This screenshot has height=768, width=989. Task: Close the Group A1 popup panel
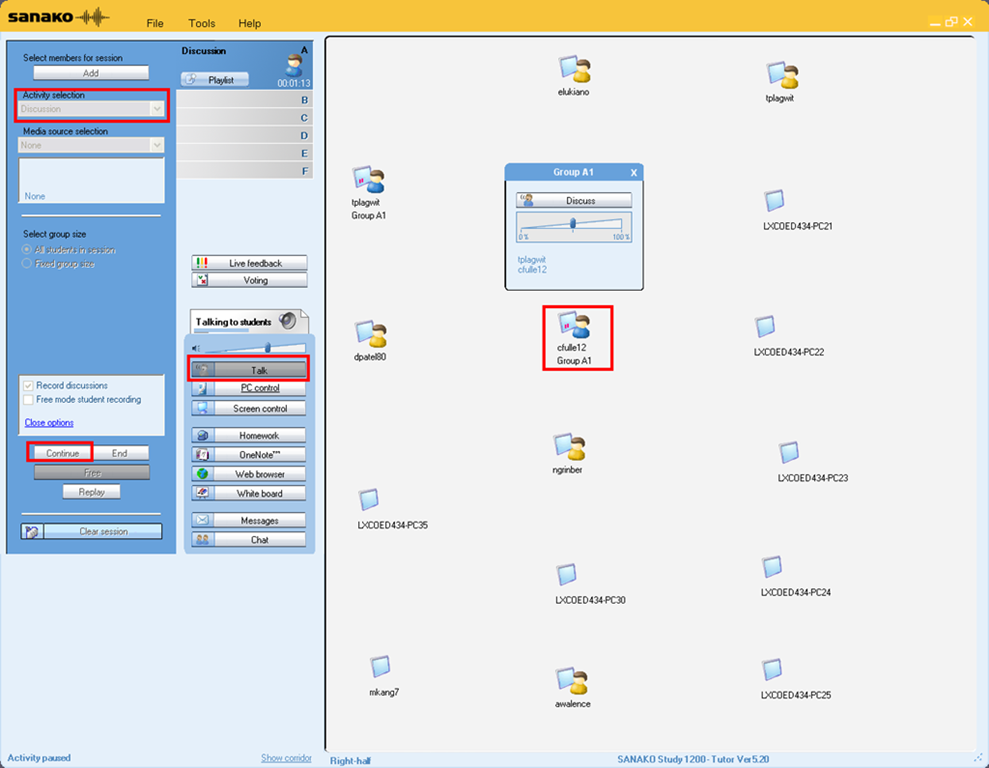[x=633, y=173]
